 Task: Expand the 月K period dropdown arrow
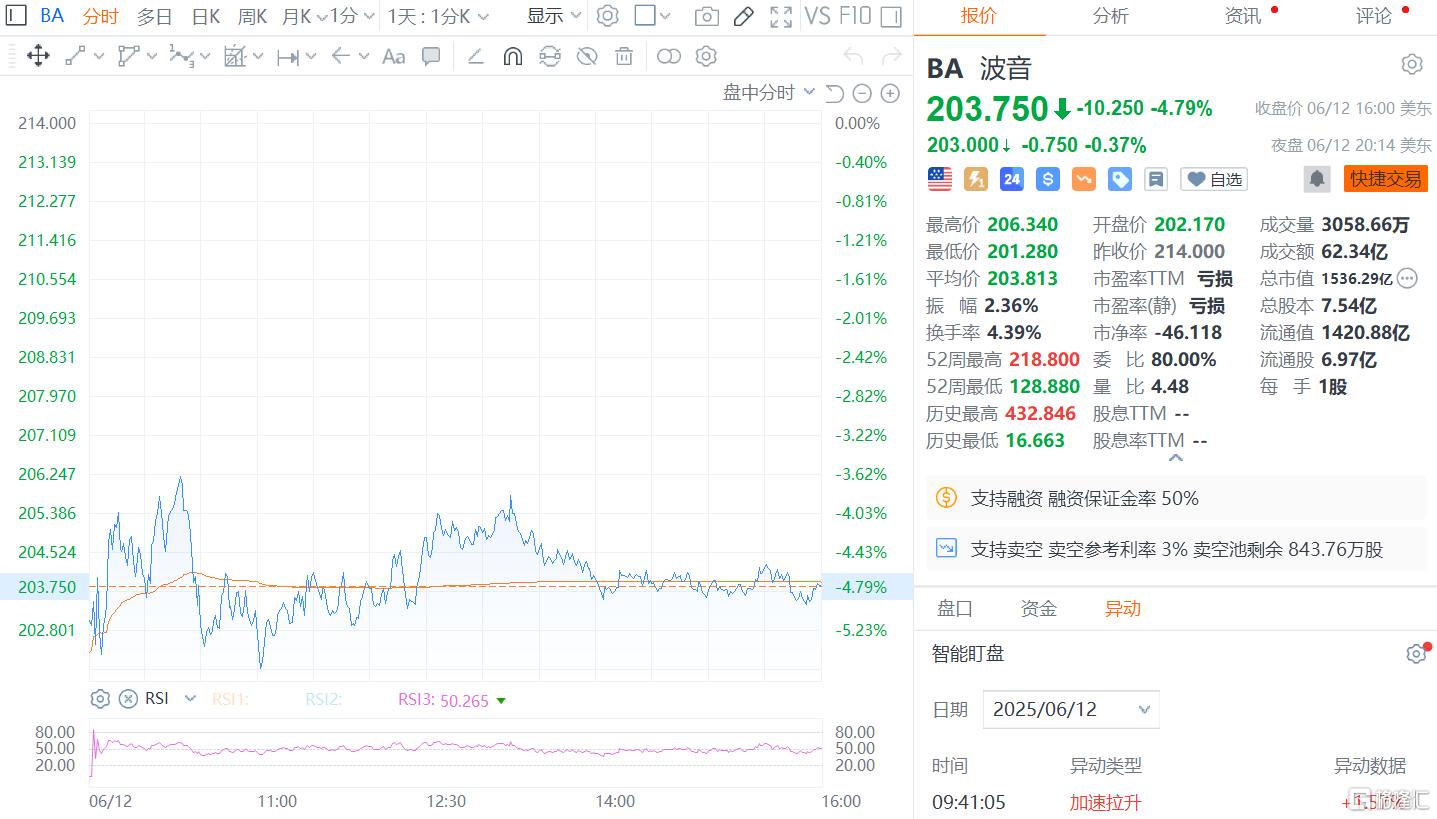[321, 16]
